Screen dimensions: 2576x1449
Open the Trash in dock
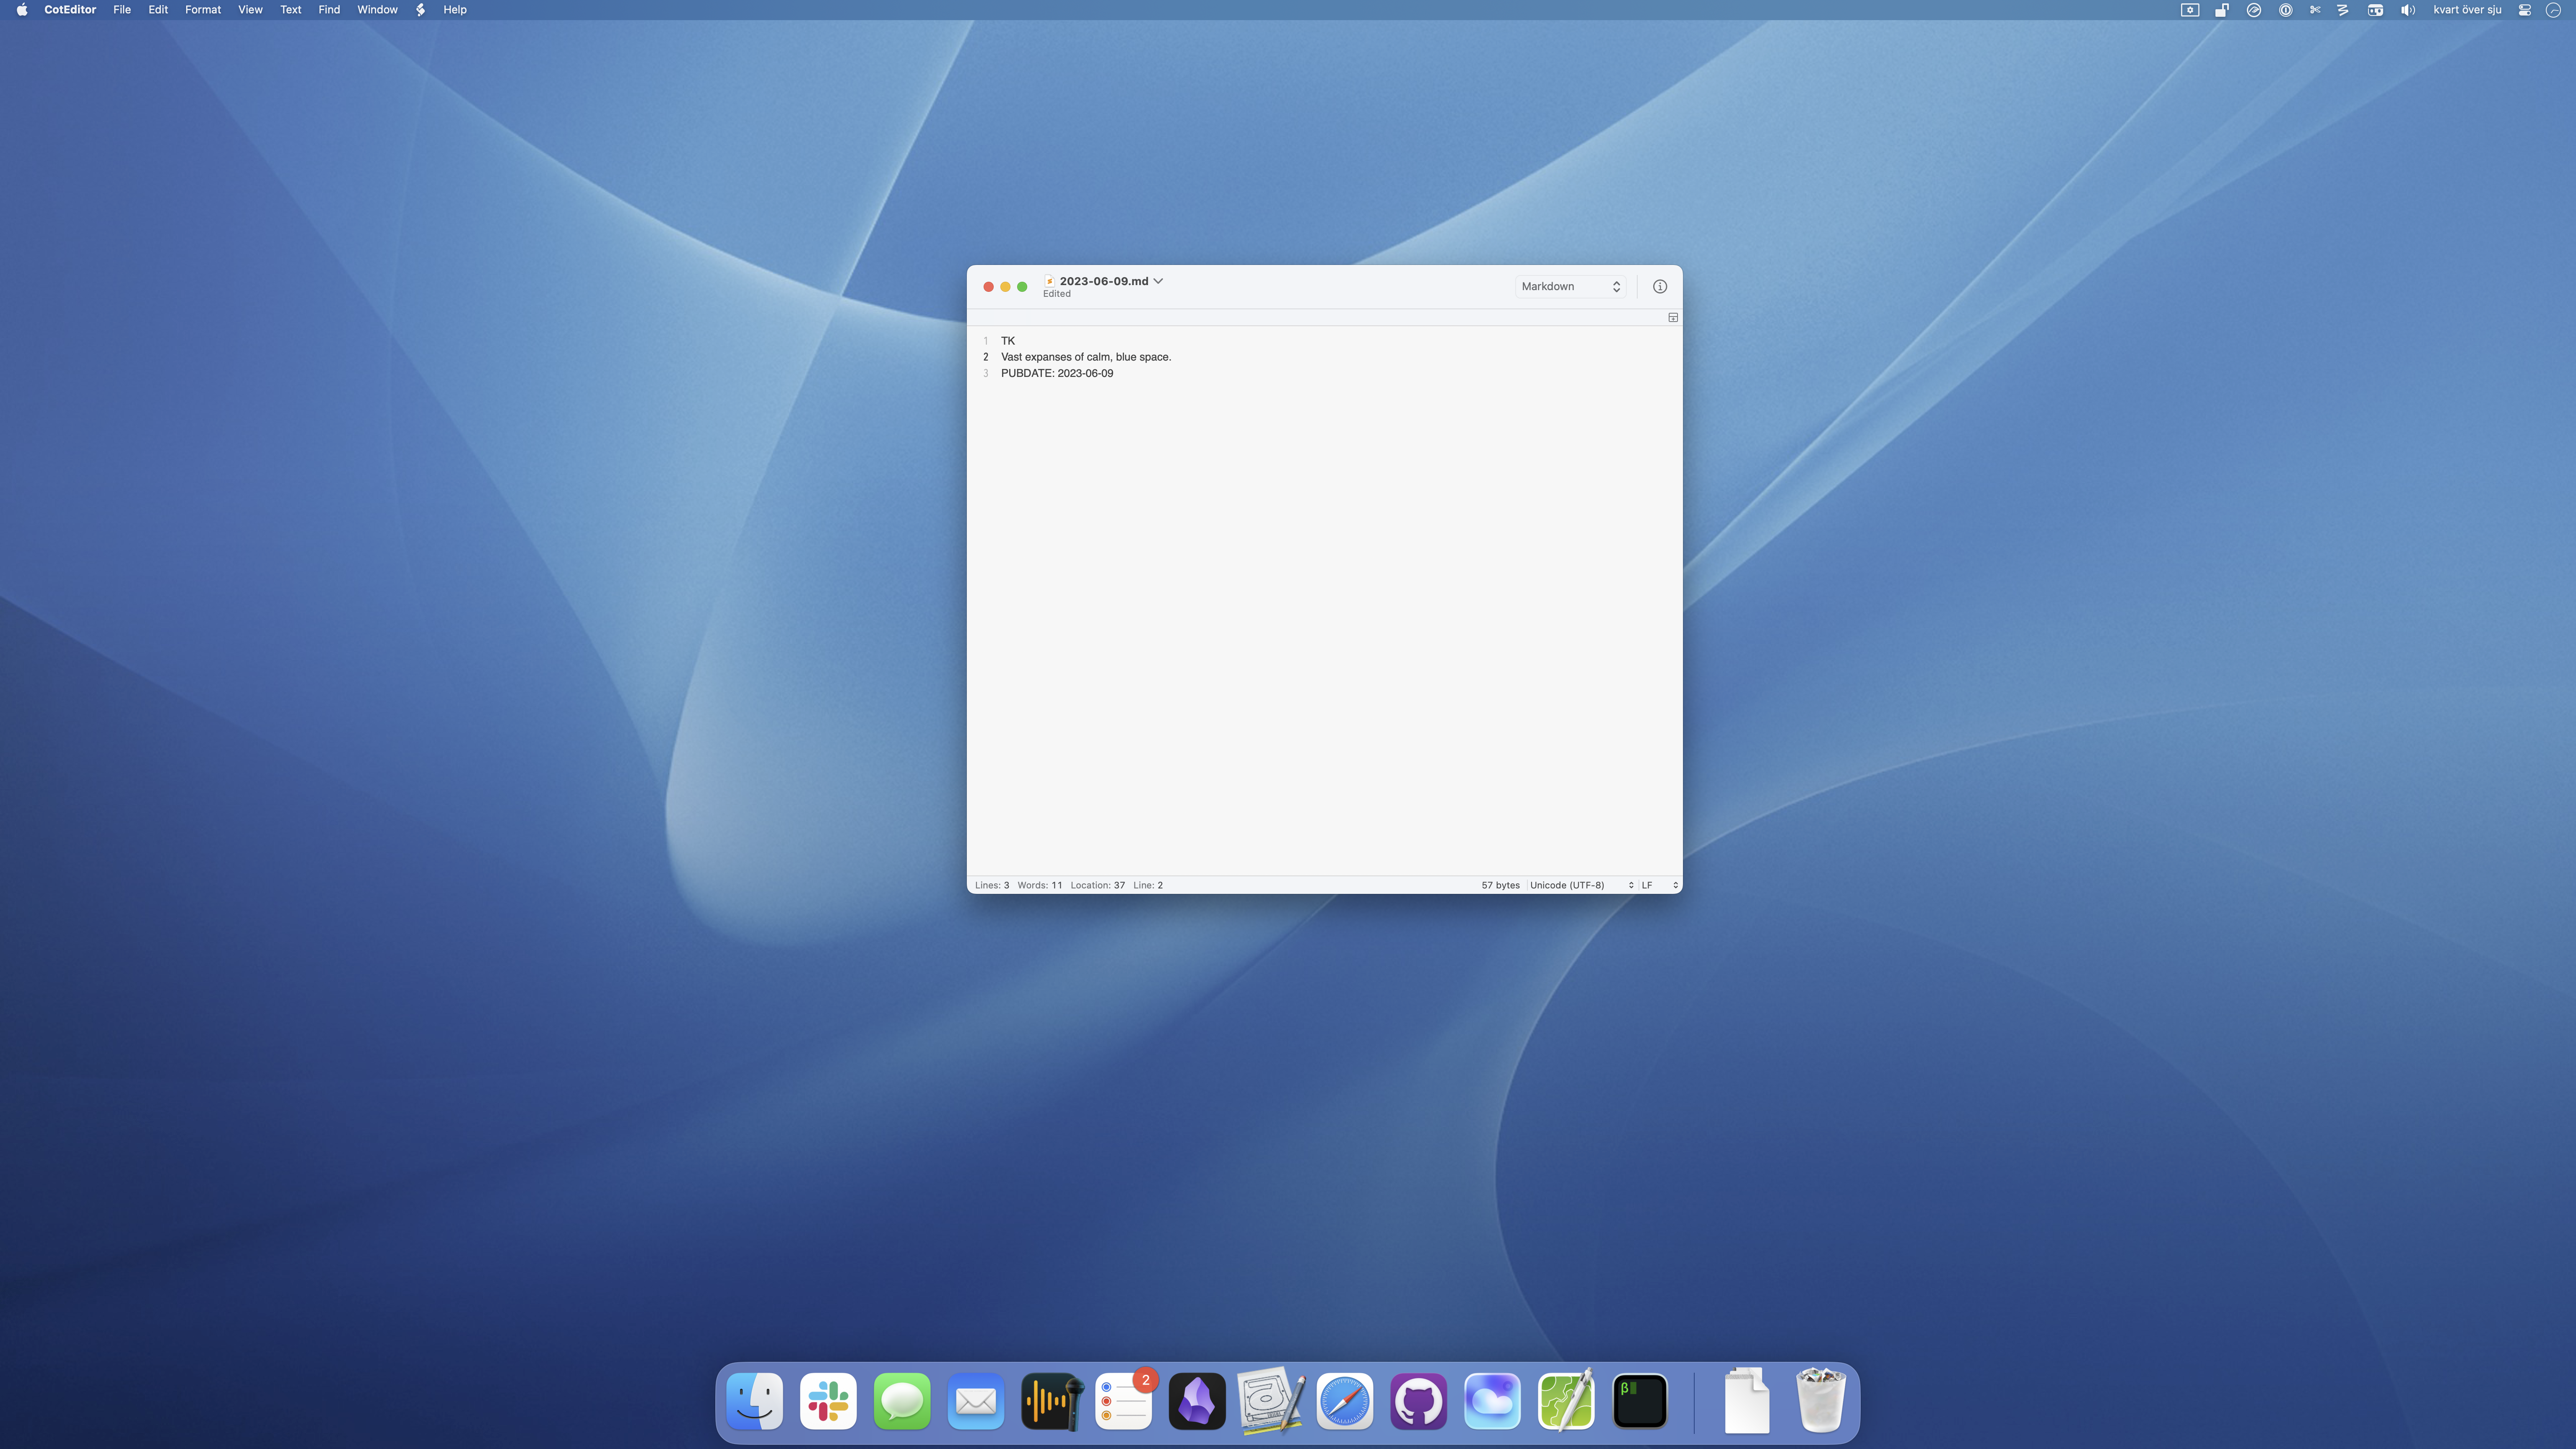(x=1820, y=1401)
